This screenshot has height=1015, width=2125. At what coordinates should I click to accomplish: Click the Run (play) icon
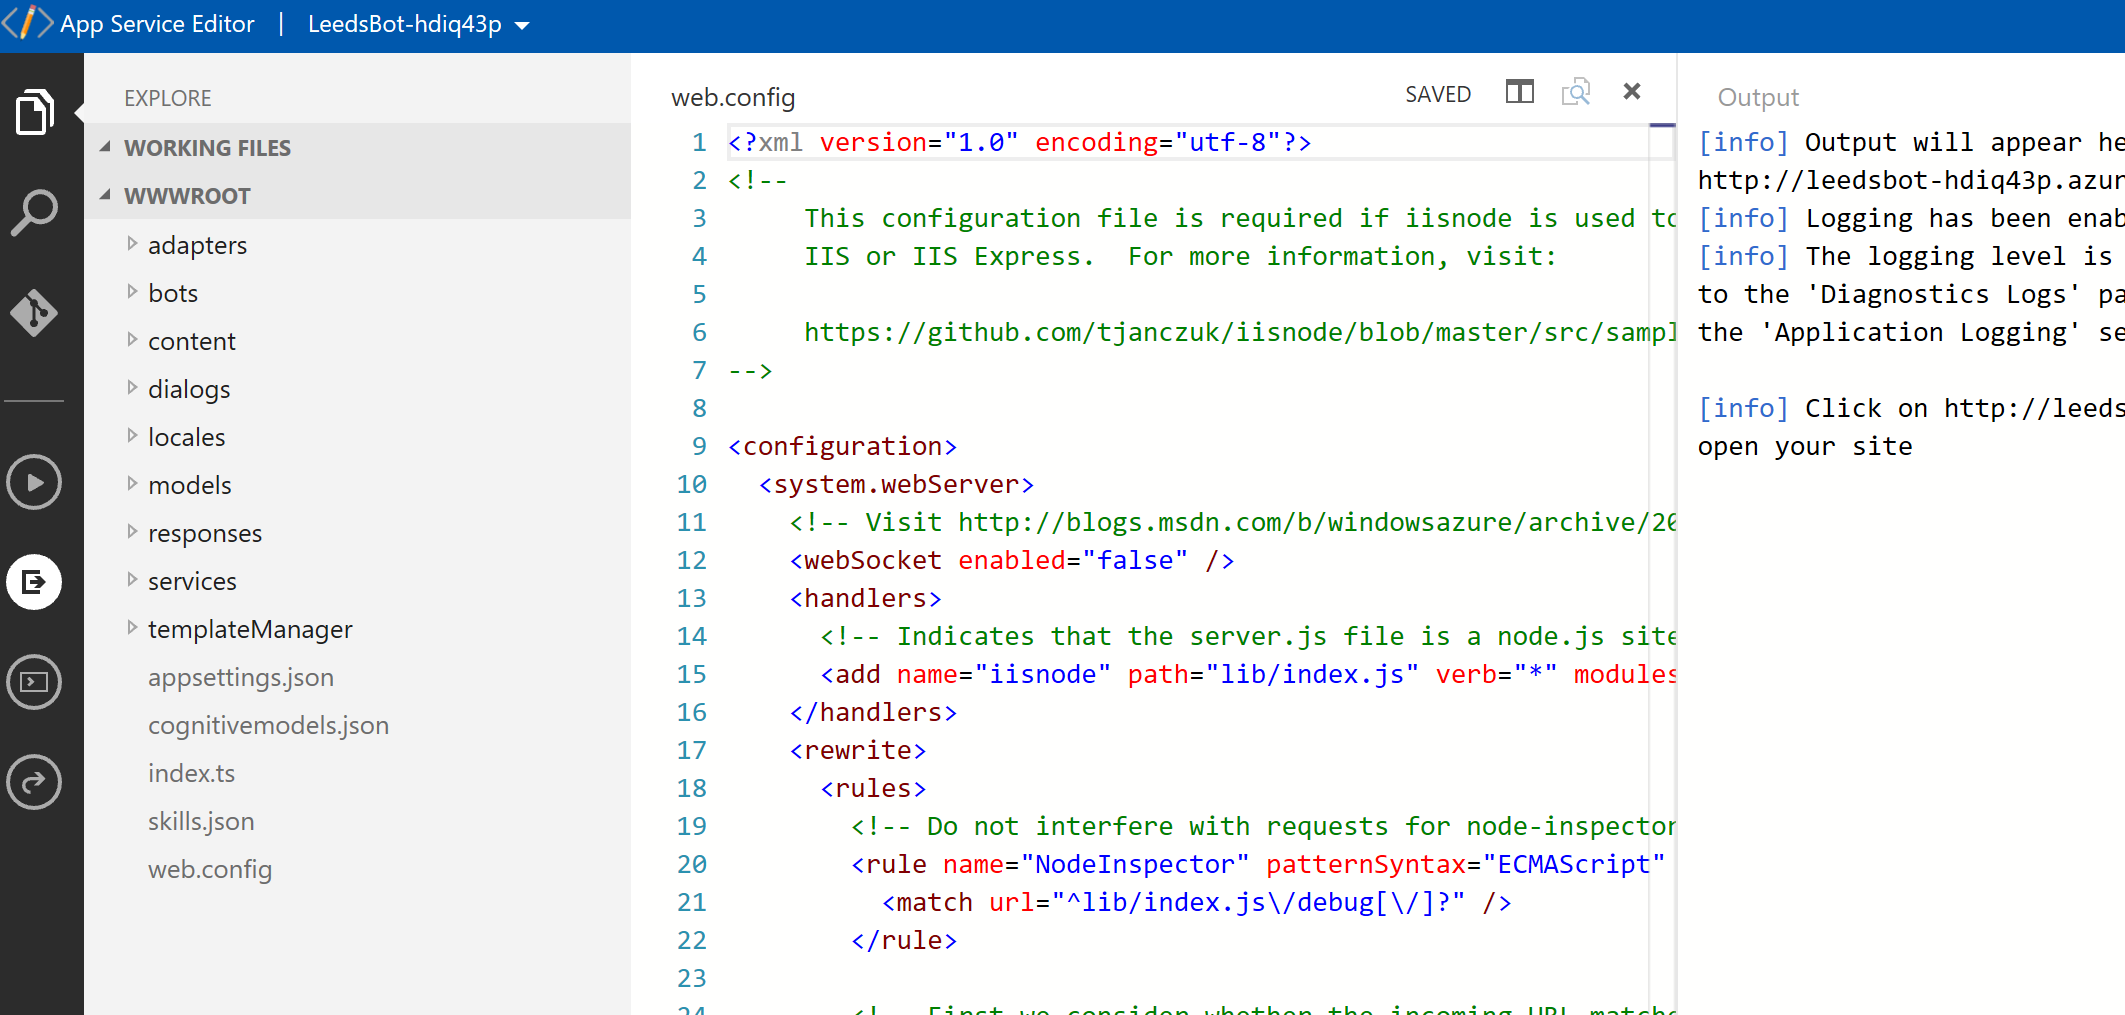[34, 481]
